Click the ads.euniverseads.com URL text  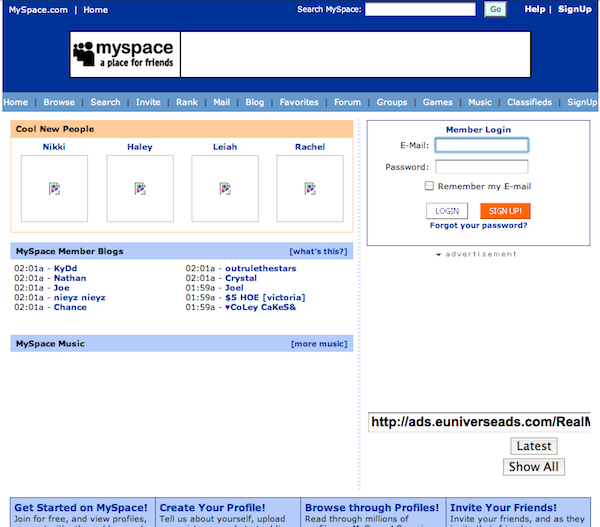point(480,422)
